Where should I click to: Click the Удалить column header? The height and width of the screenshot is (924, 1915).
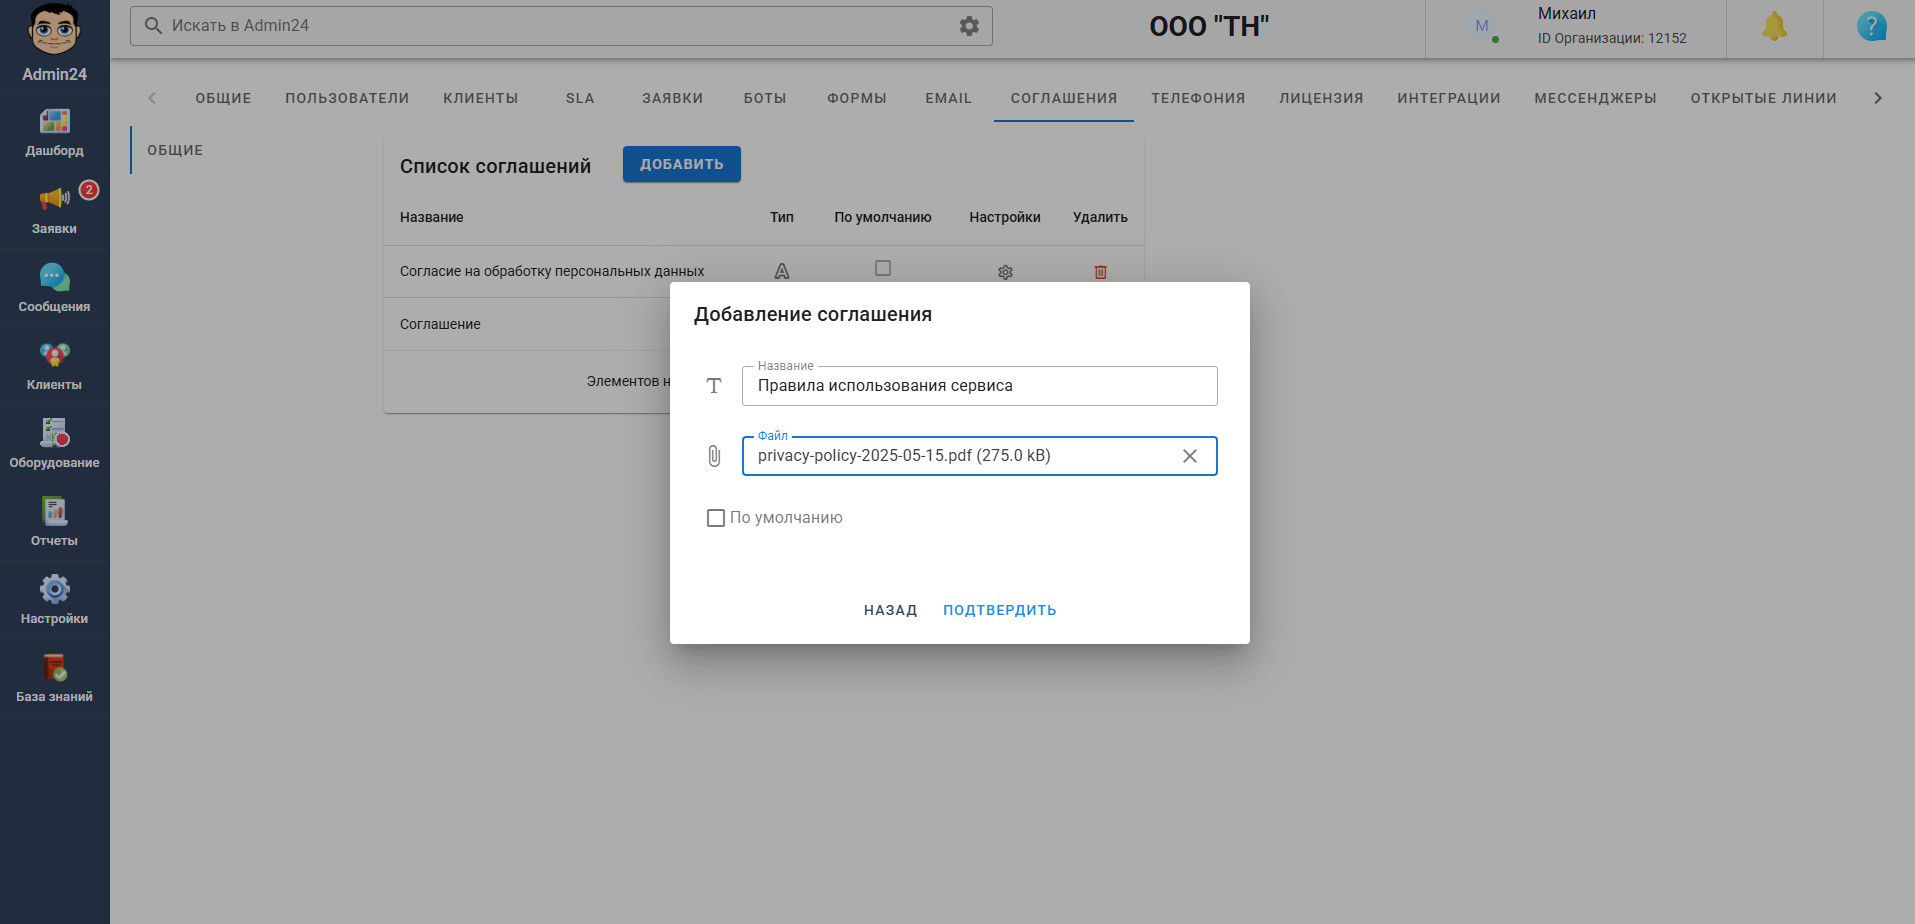[x=1100, y=217]
